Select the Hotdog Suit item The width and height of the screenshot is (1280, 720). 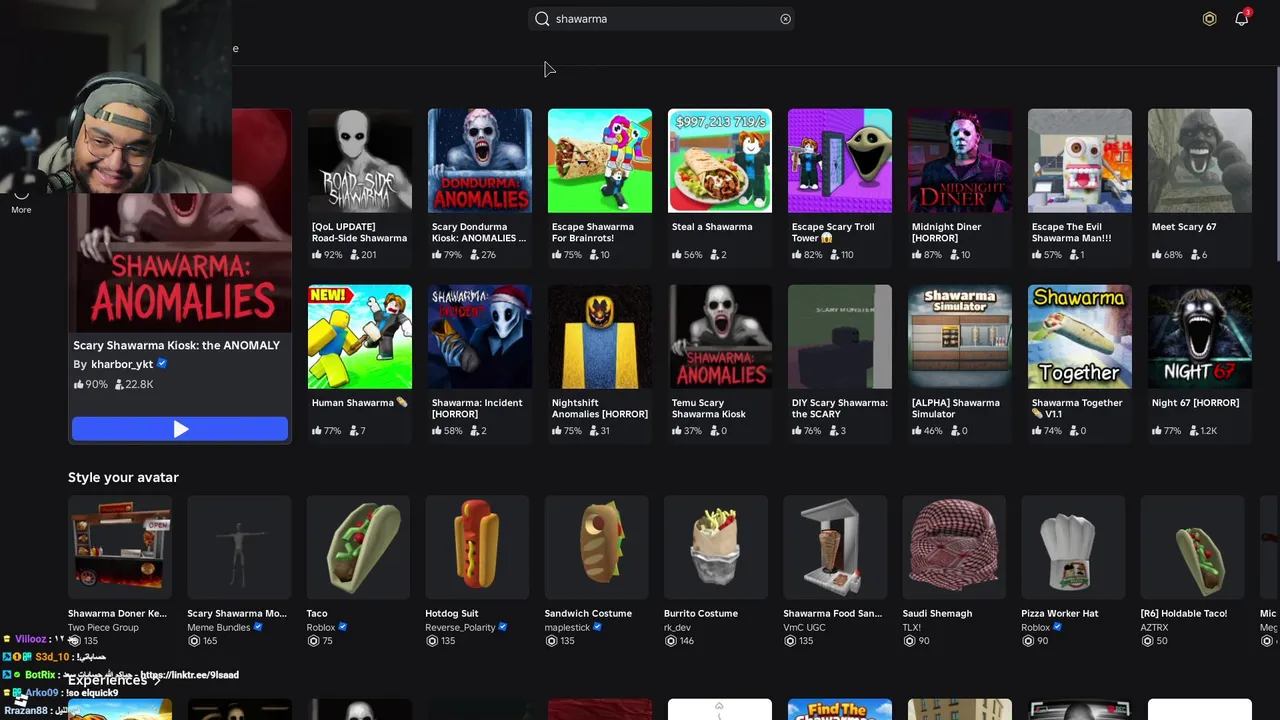477,547
